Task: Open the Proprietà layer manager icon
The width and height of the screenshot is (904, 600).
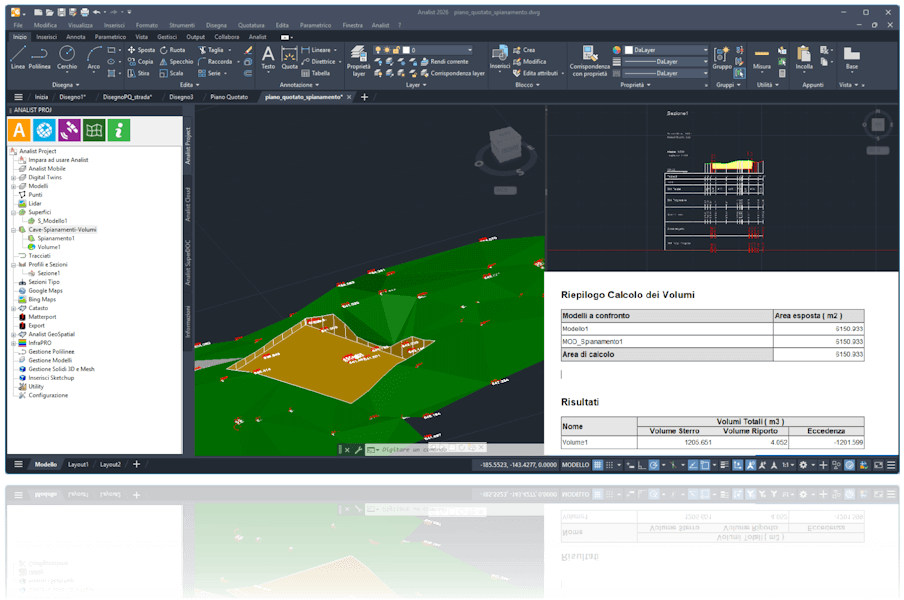Action: click(359, 61)
